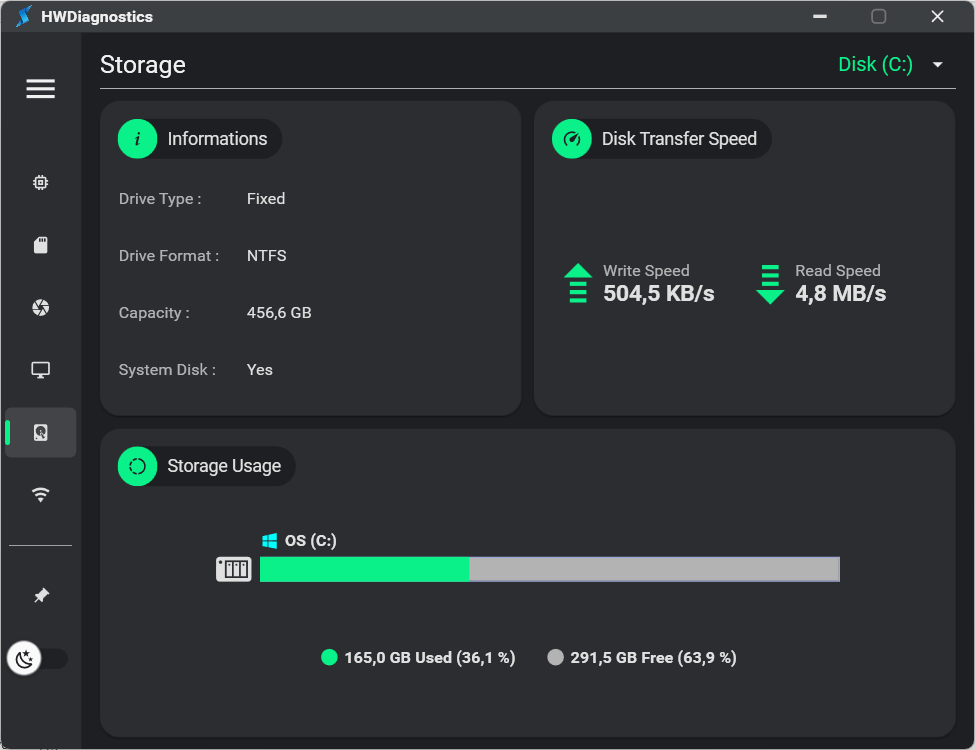Viewport: 975px width, 750px height.
Task: Click the green Write Speed up arrow
Action: point(578,283)
